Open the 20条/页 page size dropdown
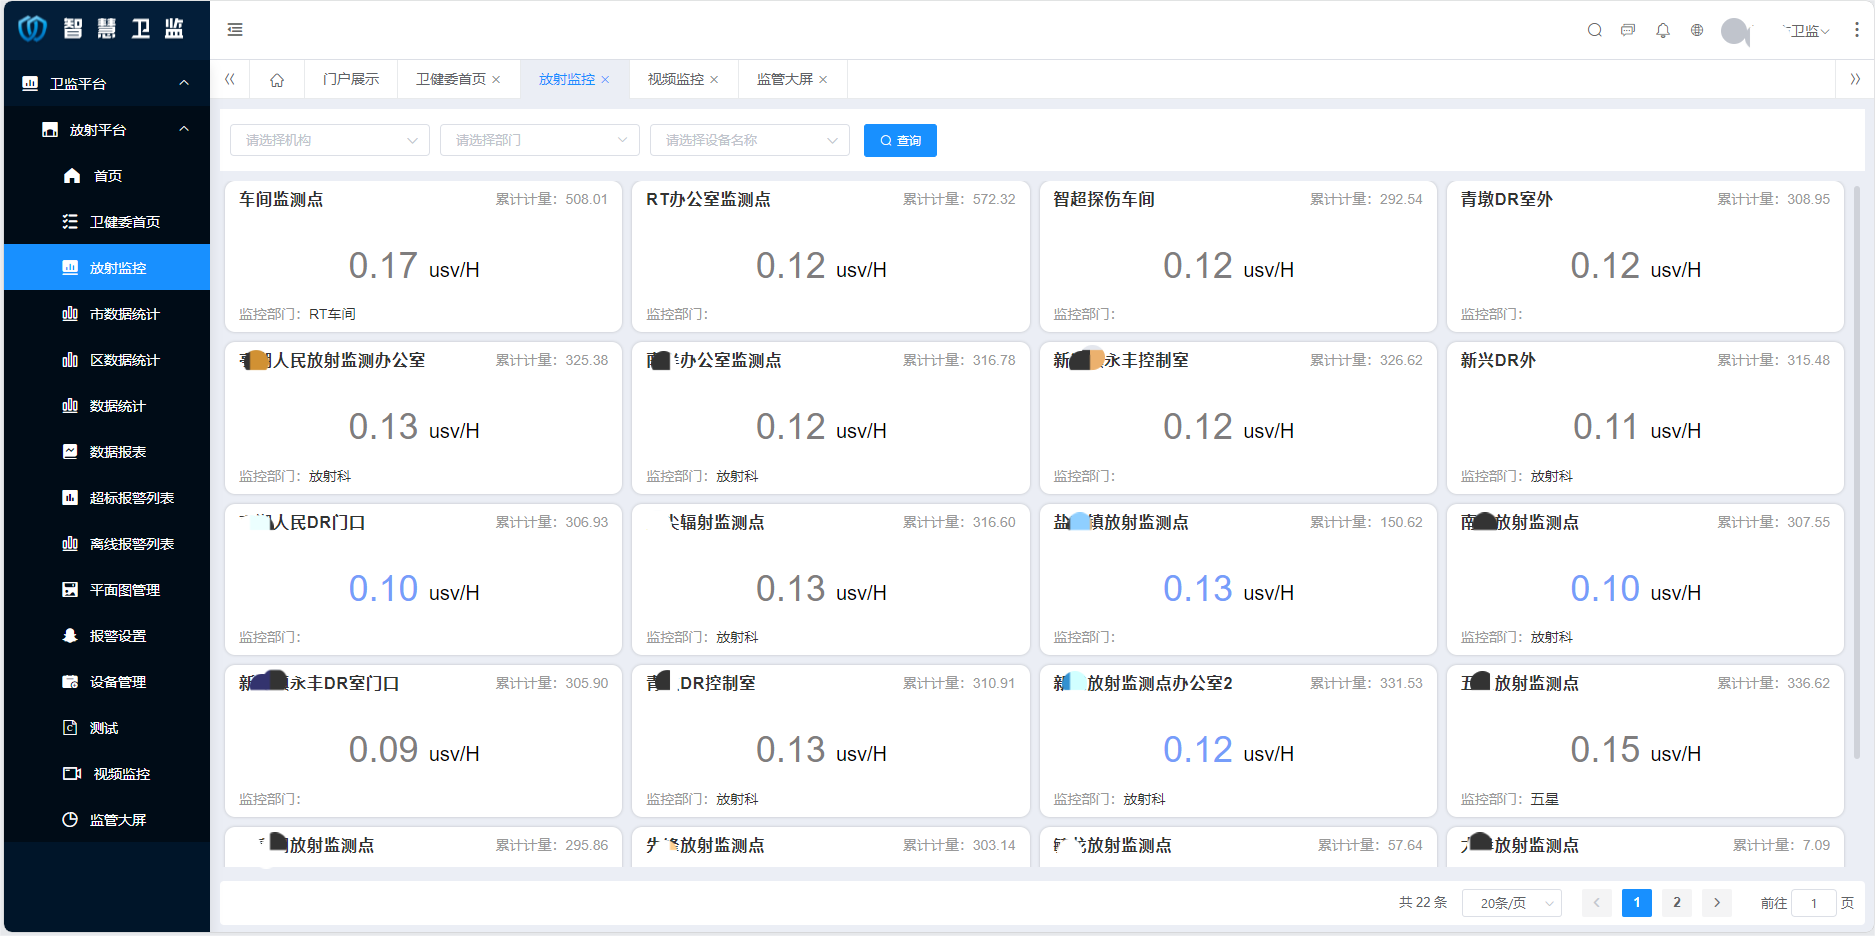Screen dimensions: 1875x936 [x=1512, y=903]
